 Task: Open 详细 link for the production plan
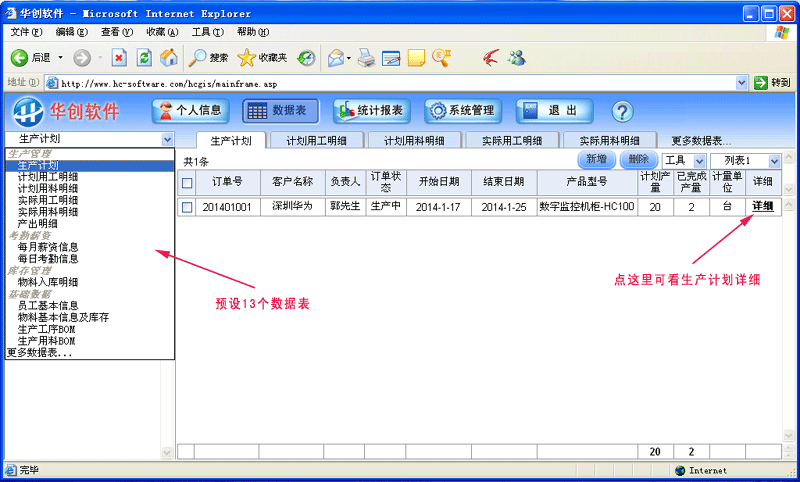762,207
